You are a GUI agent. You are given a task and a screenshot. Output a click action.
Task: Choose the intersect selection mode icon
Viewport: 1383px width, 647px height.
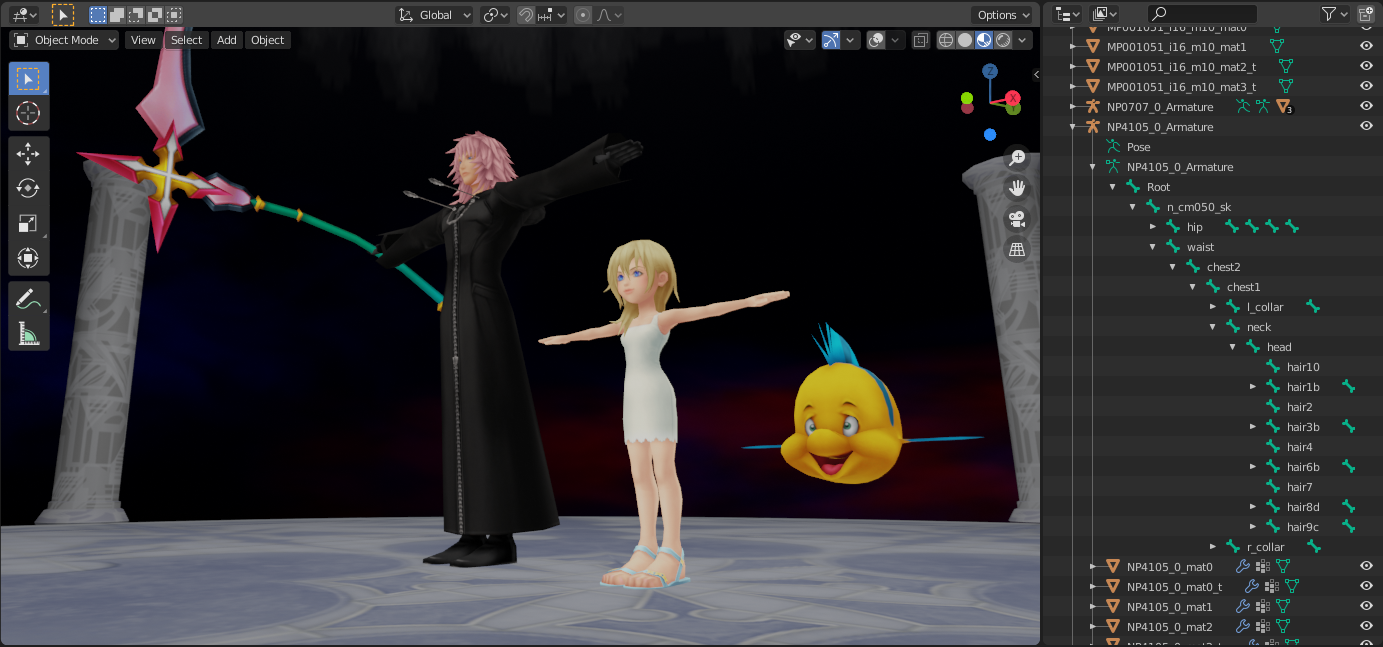coord(174,15)
